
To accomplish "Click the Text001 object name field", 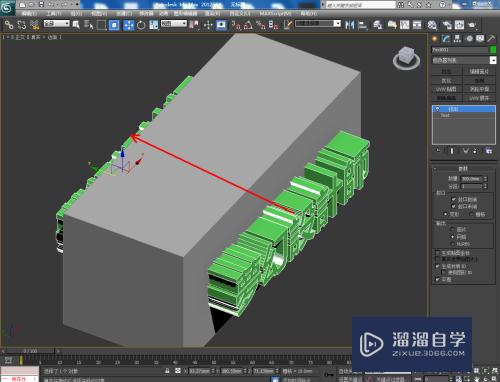I will (x=460, y=50).
